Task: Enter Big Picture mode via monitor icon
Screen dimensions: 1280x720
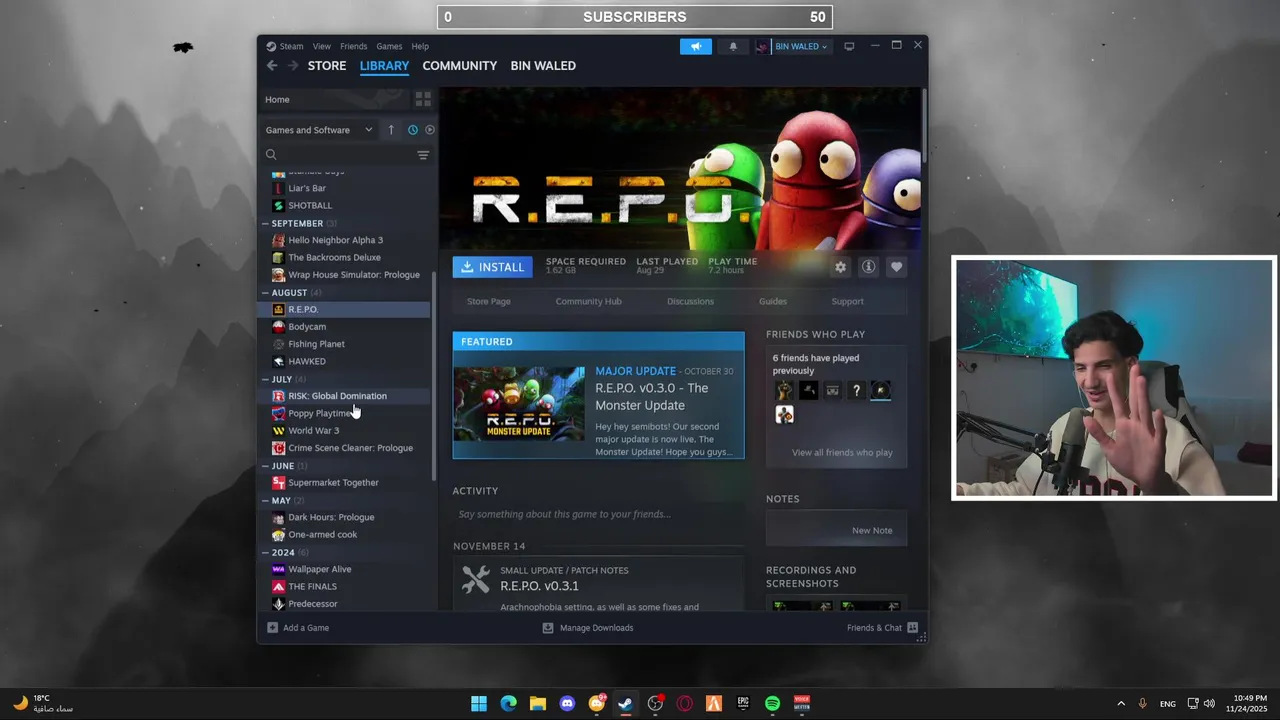Action: click(849, 46)
